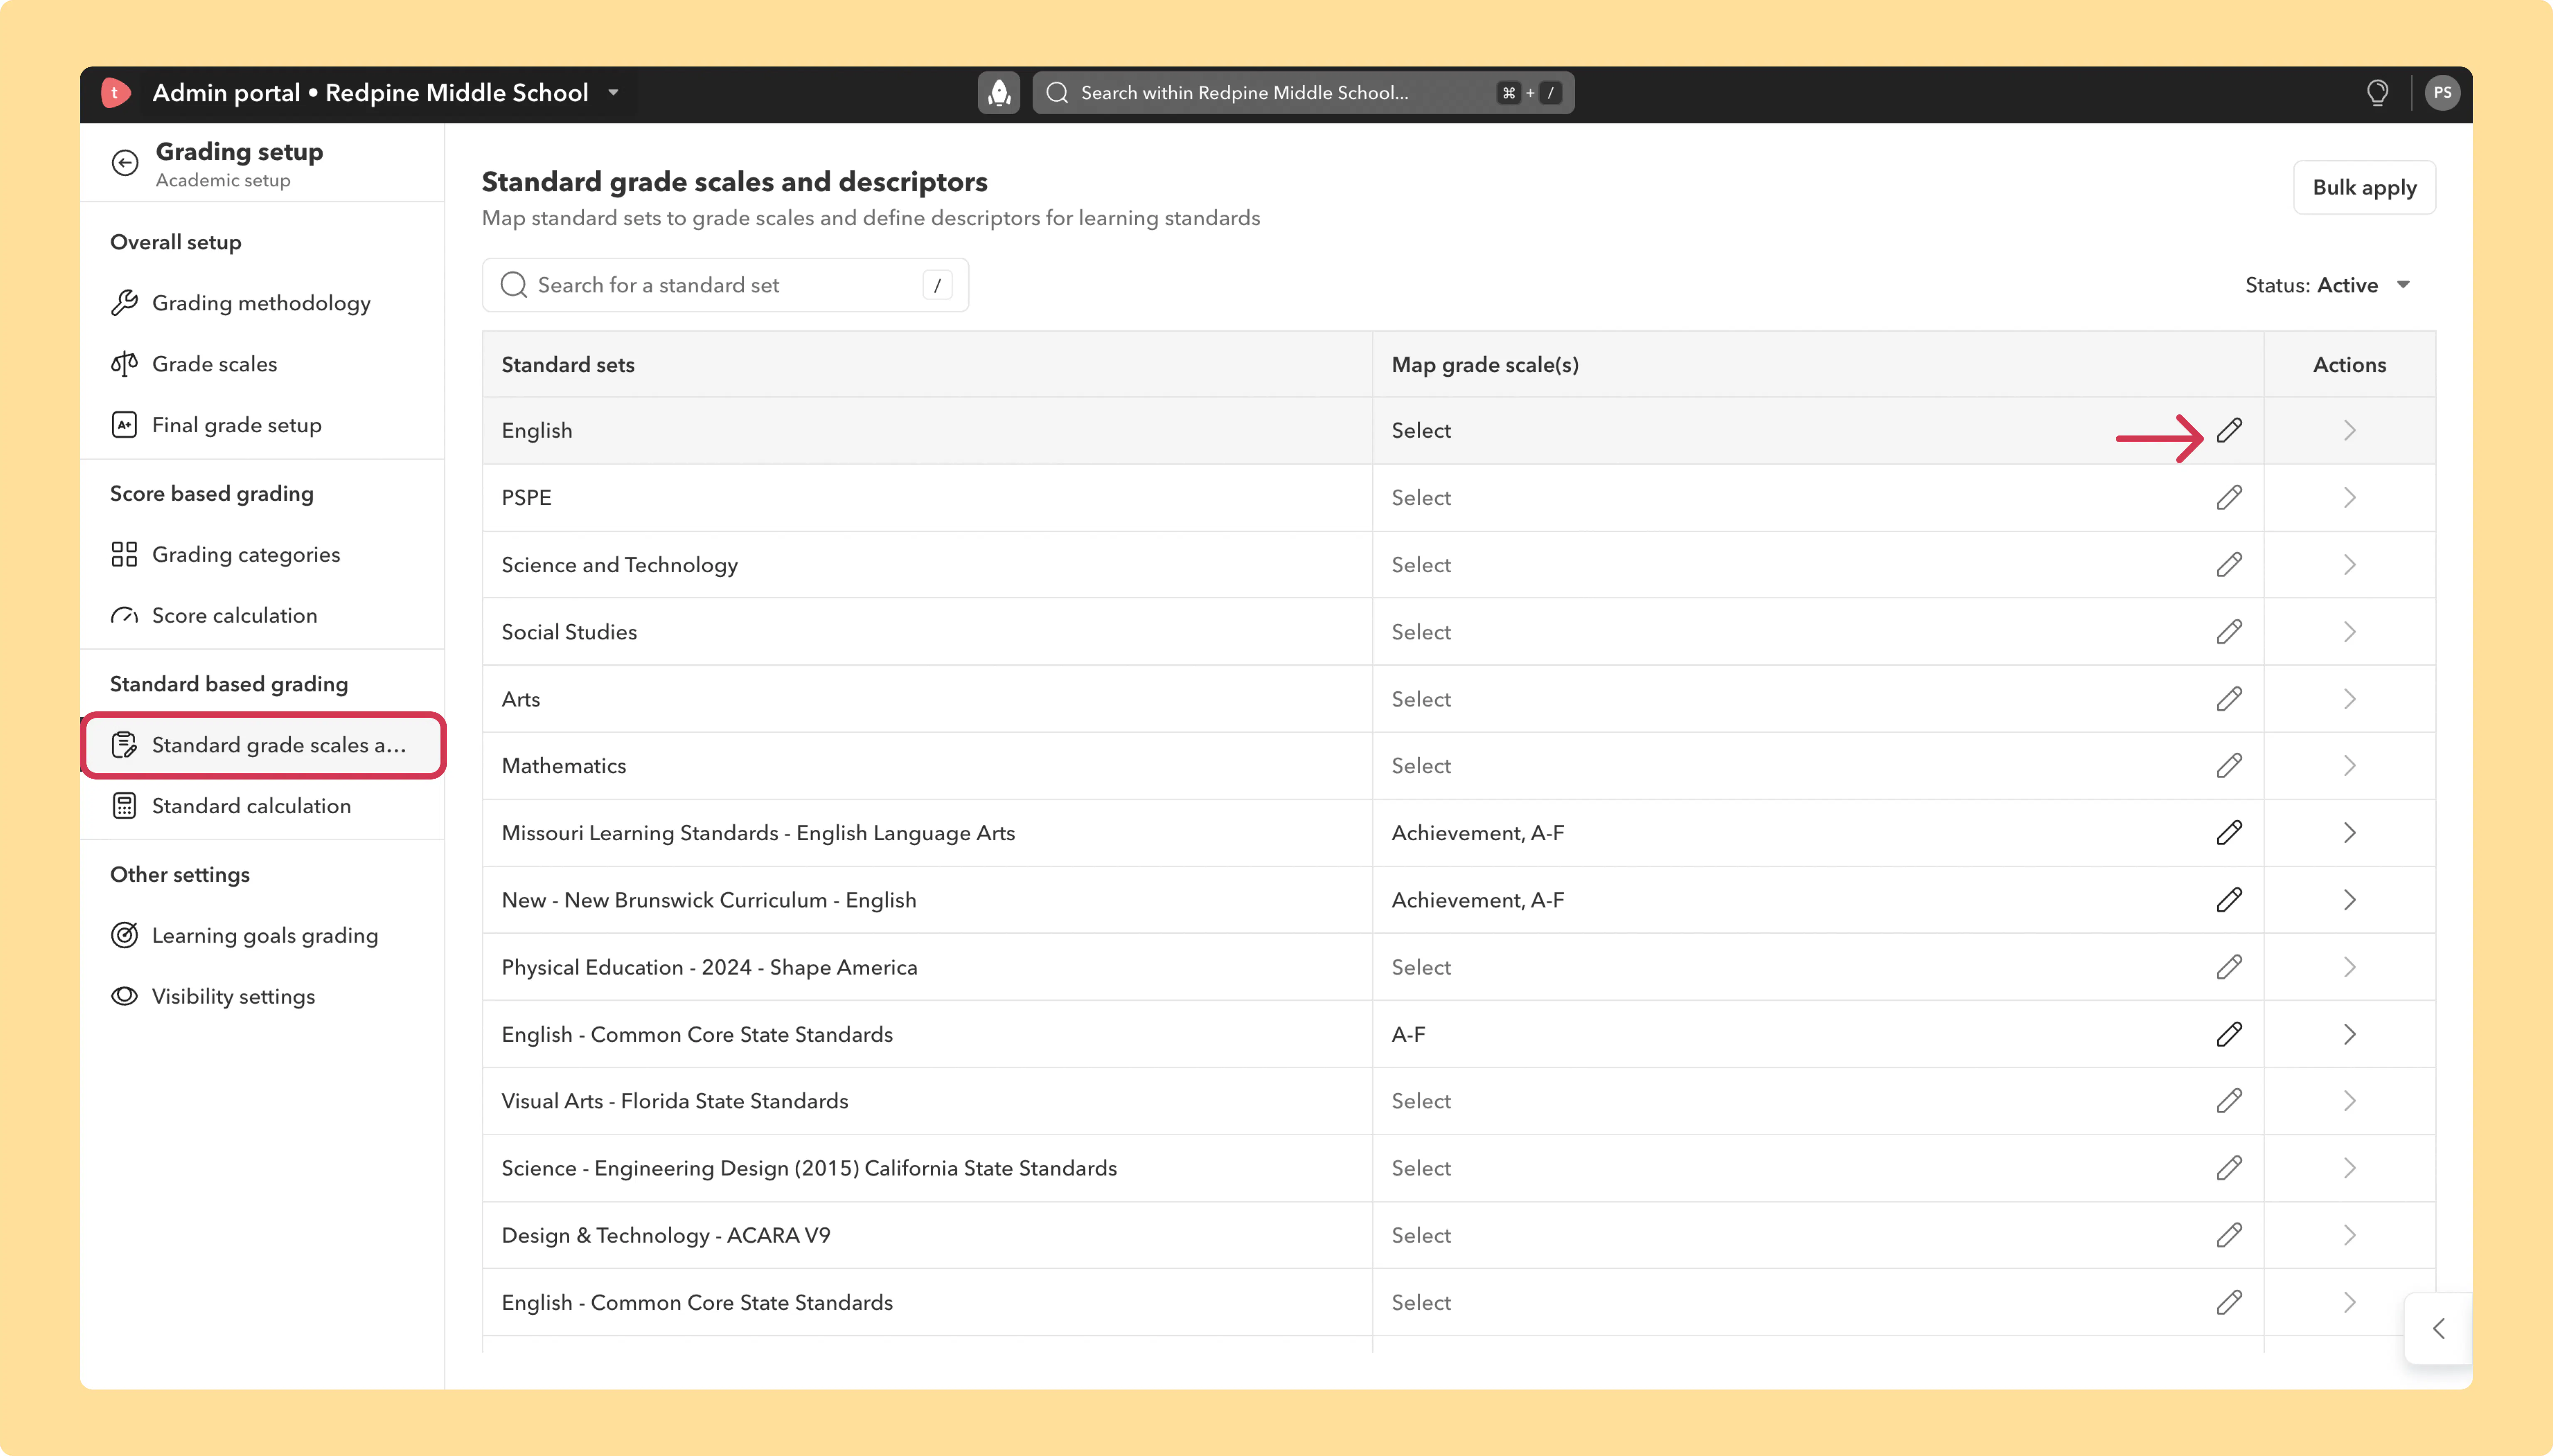
Task: Click Admin portal Redpine Middle School title
Action: (x=370, y=93)
